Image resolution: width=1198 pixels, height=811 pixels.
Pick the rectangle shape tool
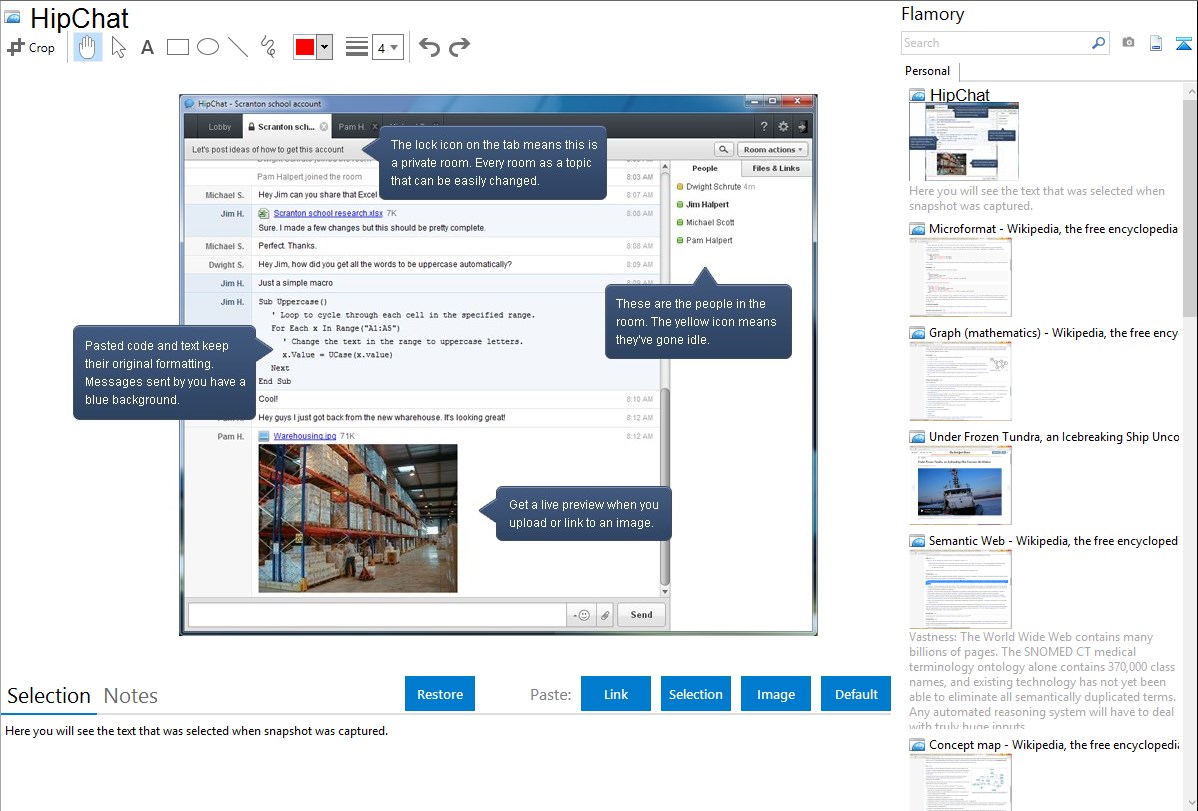[x=177, y=47]
